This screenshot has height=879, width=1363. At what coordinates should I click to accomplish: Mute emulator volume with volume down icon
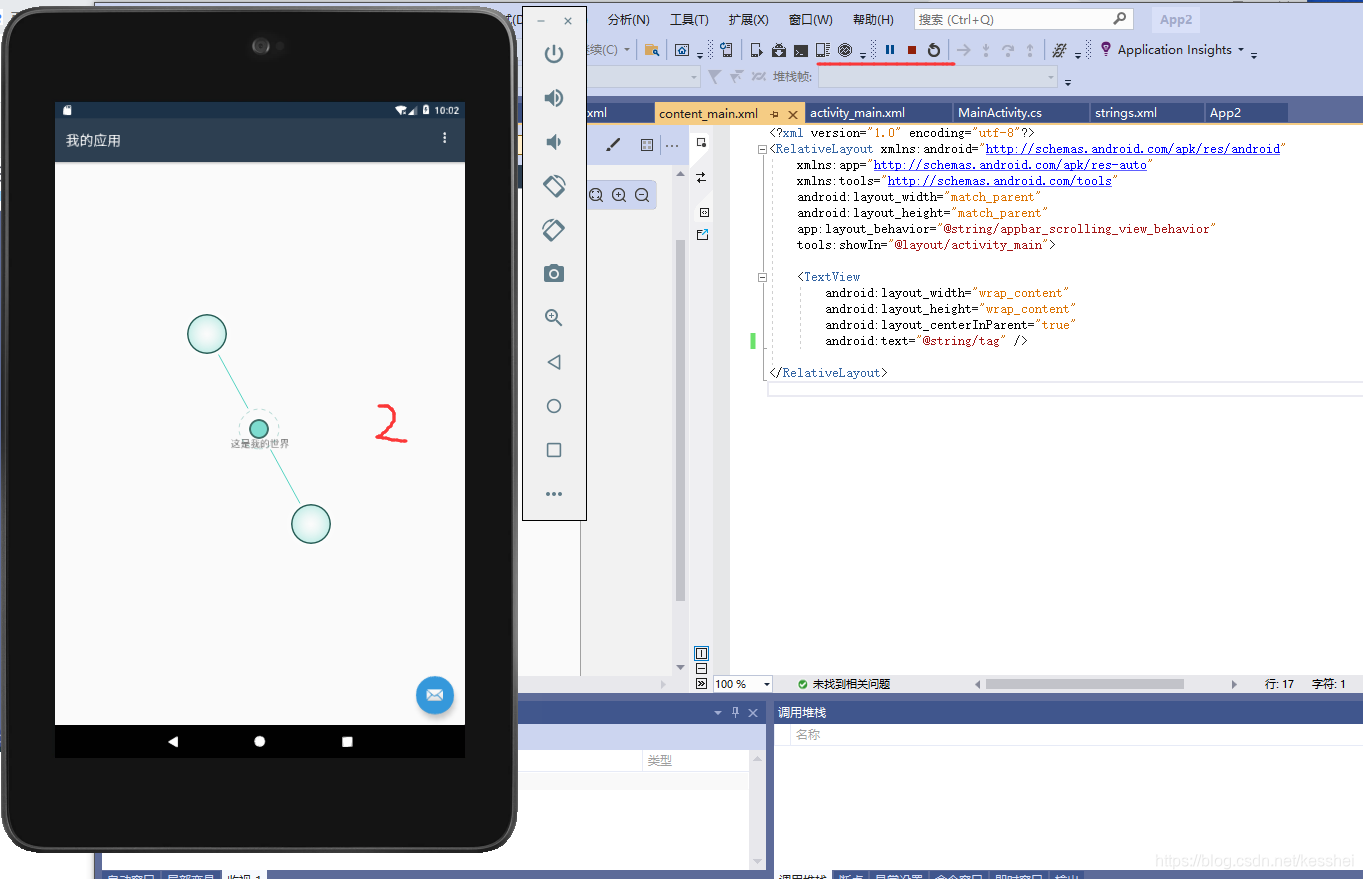pyautogui.click(x=554, y=142)
